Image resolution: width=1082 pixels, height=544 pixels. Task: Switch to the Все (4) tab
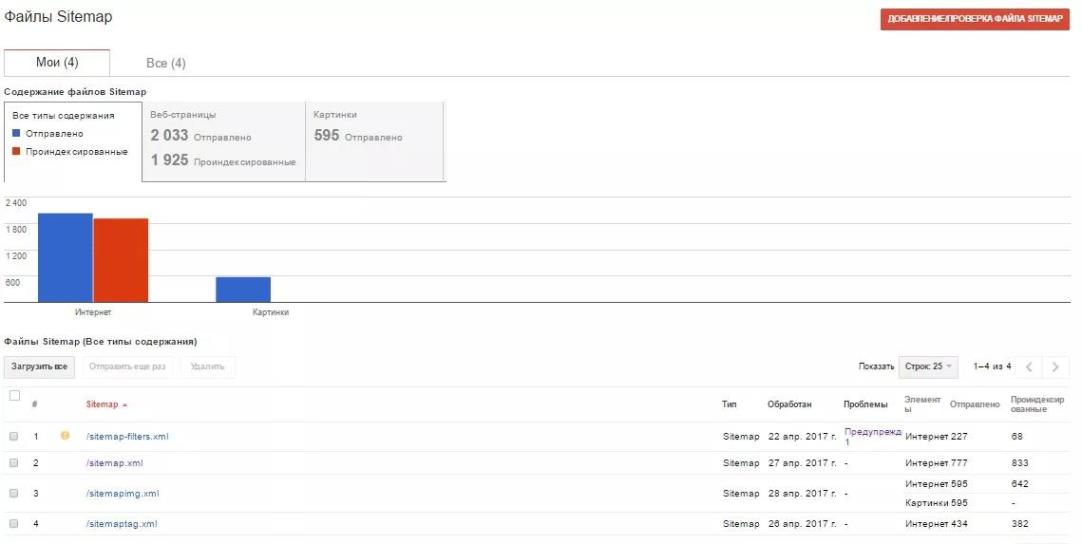(x=166, y=63)
